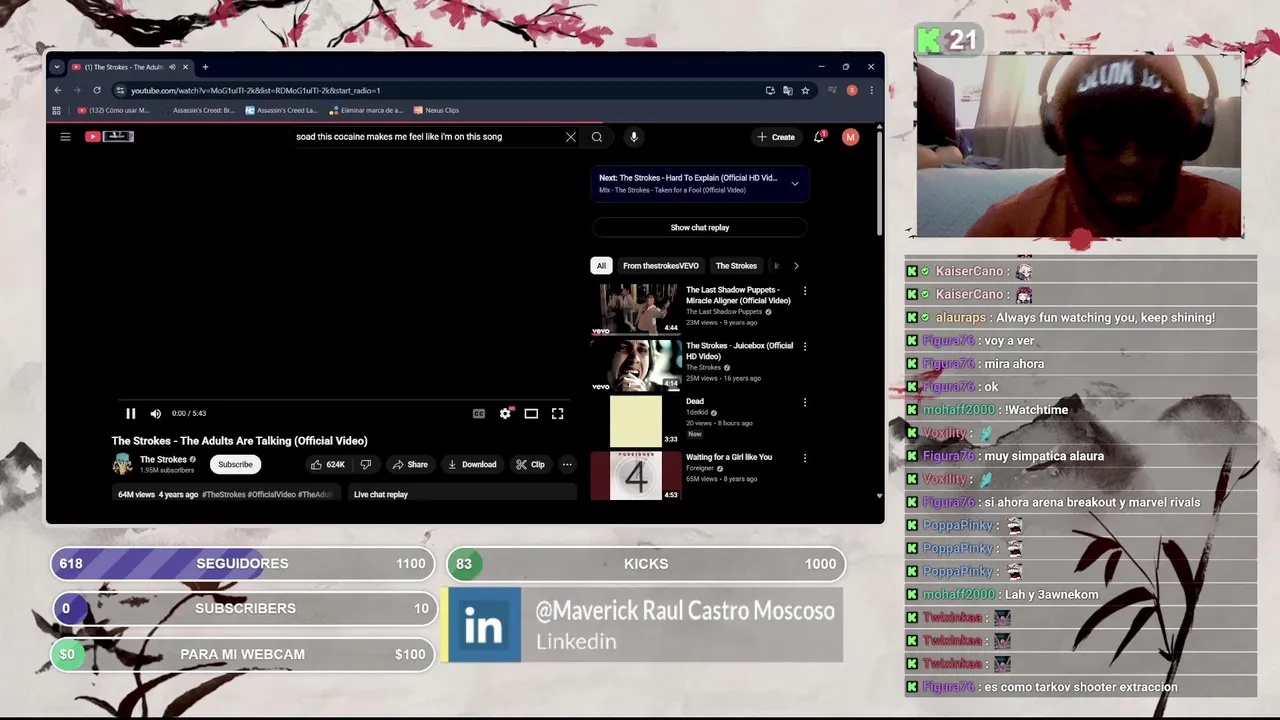Image resolution: width=1280 pixels, height=720 pixels.
Task: Open the YouTube notifications bell
Action: tap(819, 137)
